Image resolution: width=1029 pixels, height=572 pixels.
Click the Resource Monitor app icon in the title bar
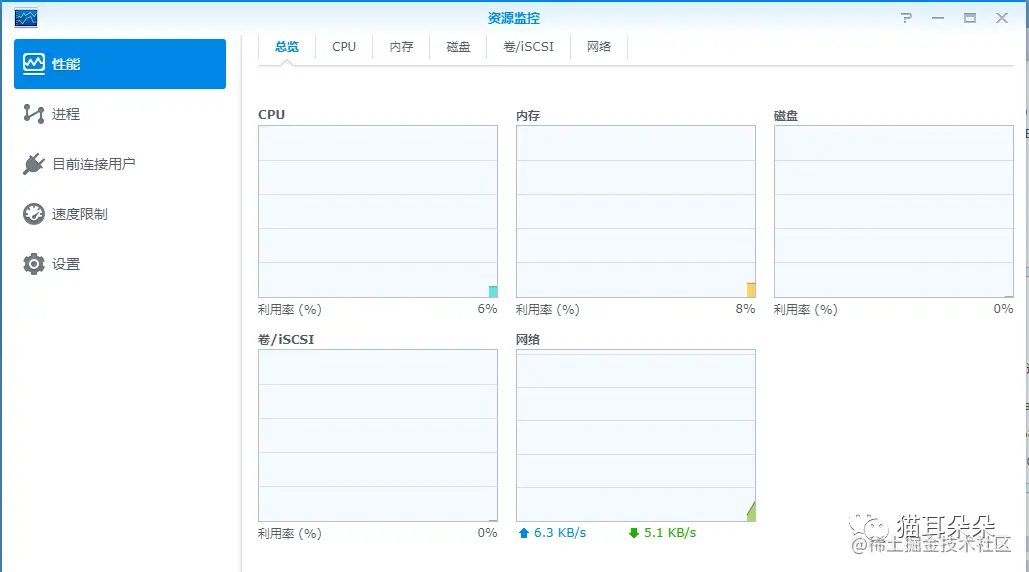(x=26, y=18)
